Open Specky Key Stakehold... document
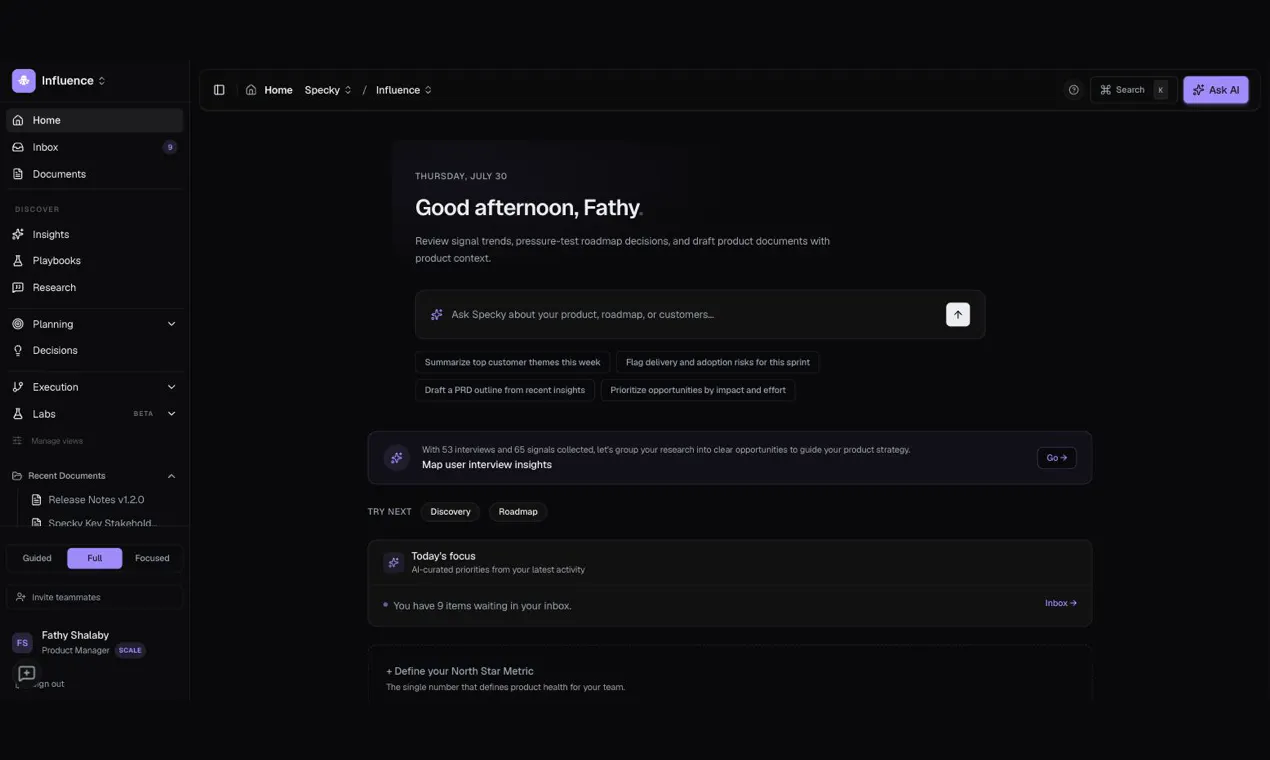The width and height of the screenshot is (1270, 760). [102, 522]
